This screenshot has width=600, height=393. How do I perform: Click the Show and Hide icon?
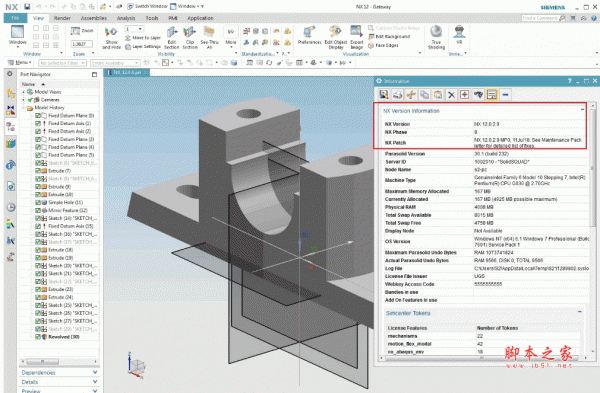(111, 38)
